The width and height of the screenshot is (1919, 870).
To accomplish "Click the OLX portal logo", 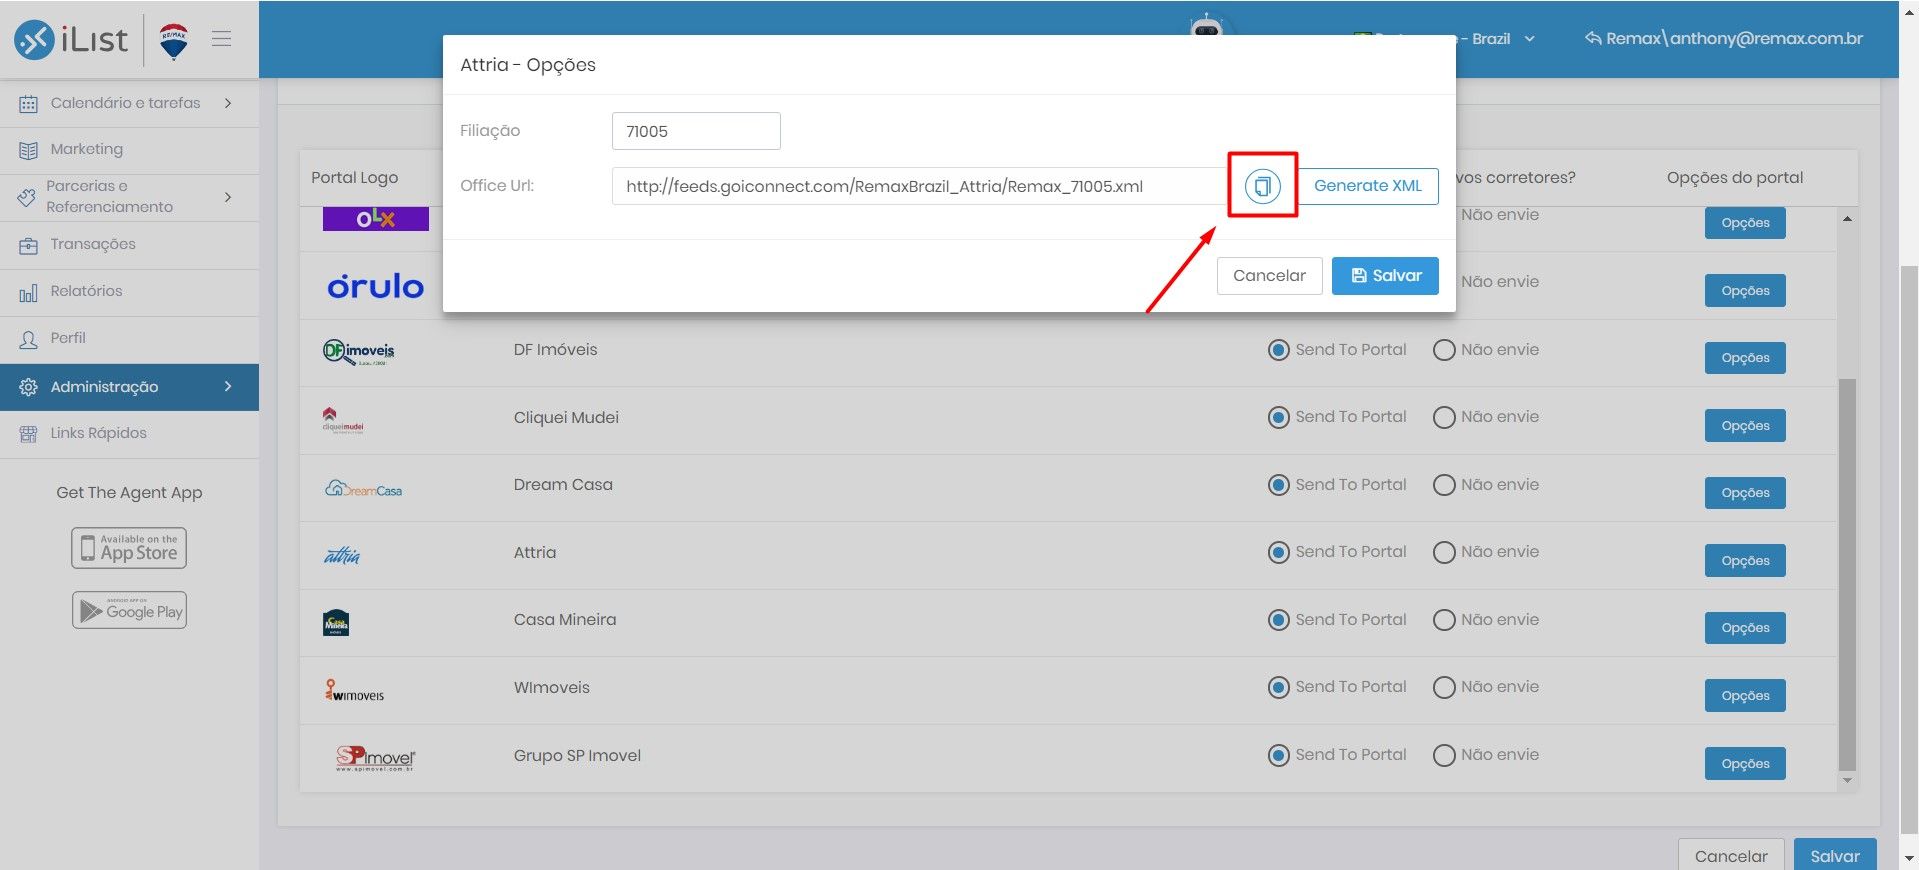I will point(376,219).
